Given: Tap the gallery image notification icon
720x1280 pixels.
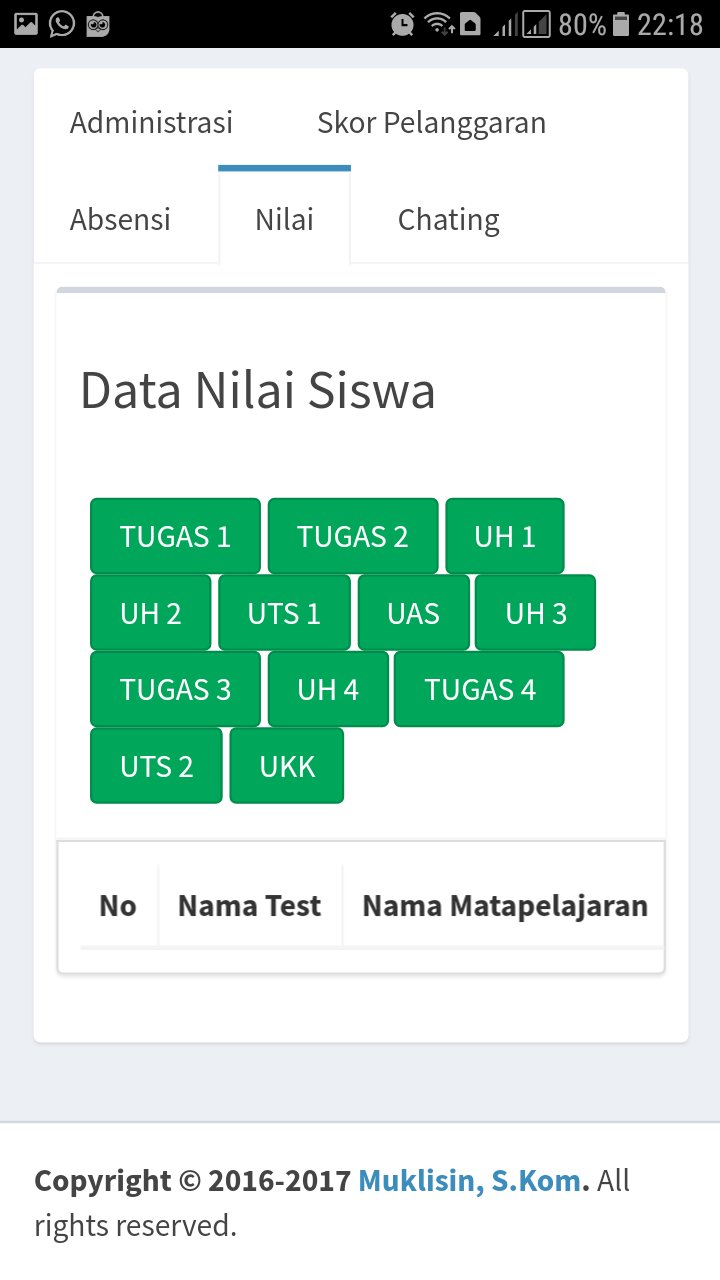Looking at the screenshot, I should pos(26,23).
